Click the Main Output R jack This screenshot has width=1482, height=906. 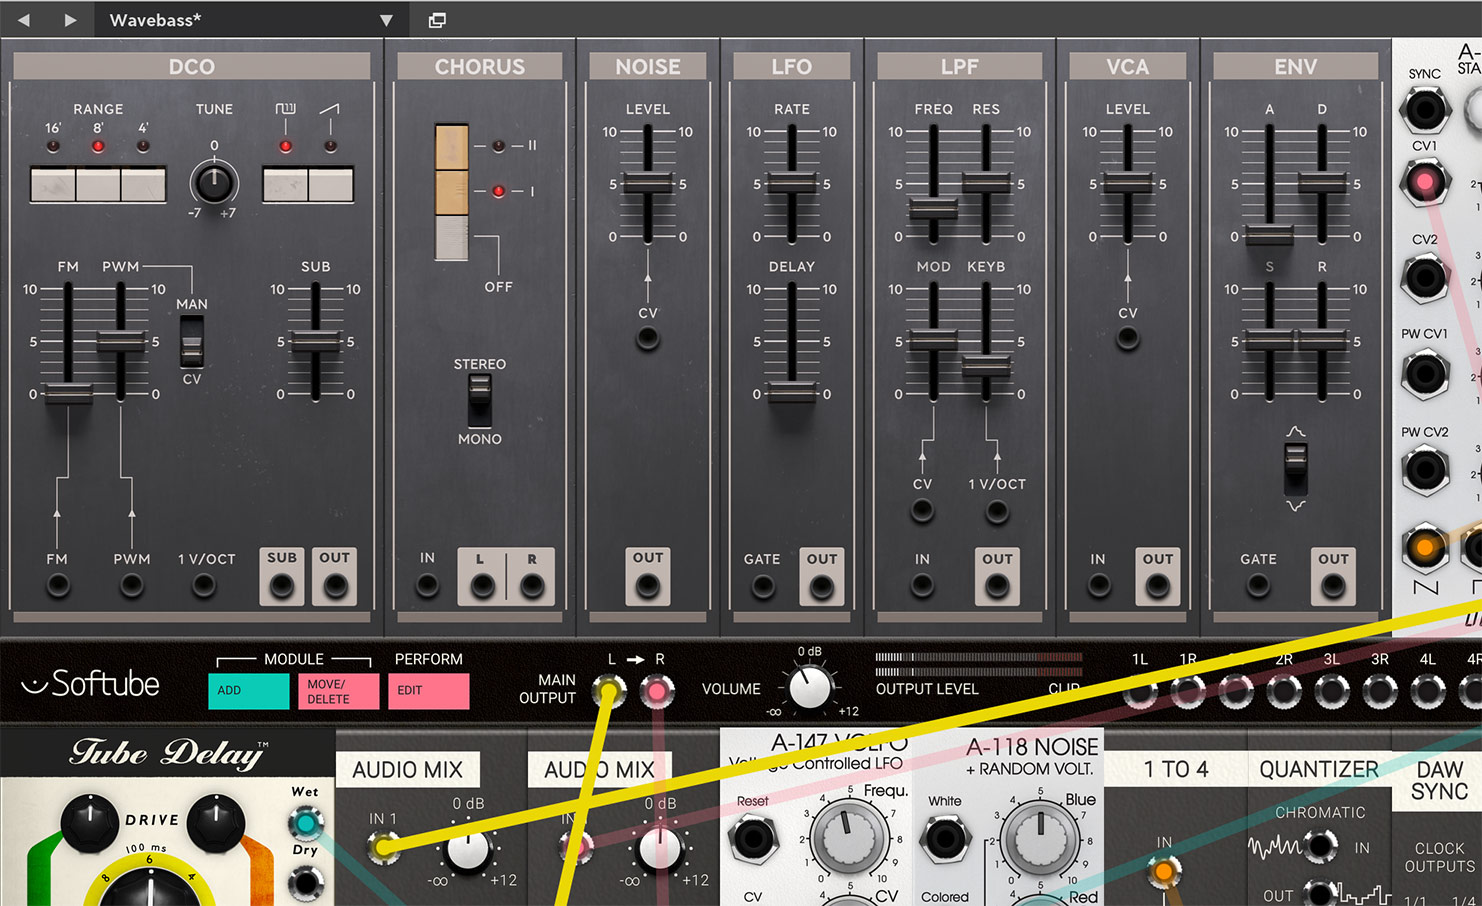point(657,690)
